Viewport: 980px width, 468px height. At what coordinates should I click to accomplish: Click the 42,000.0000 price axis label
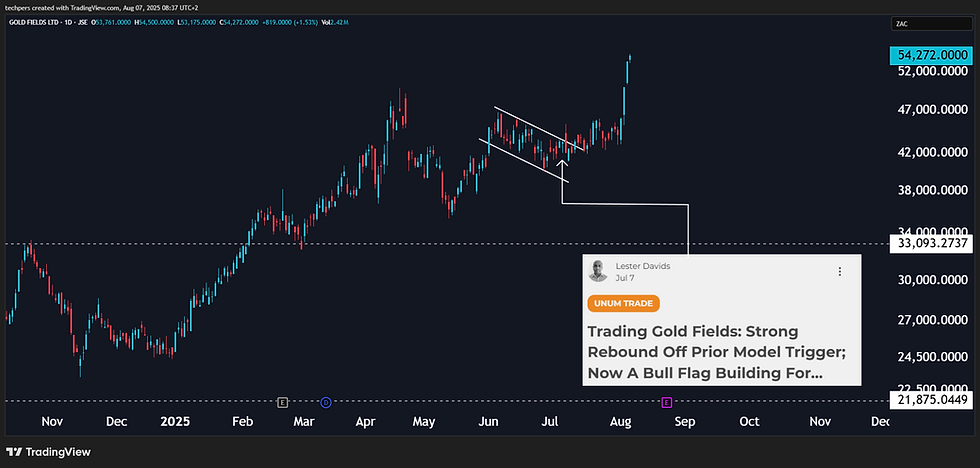[x=931, y=152]
